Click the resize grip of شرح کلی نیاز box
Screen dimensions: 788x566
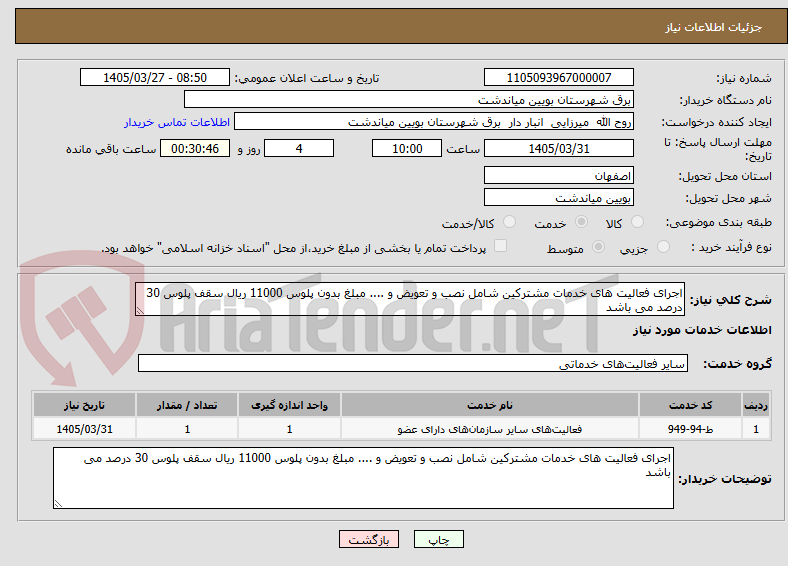tap(140, 311)
